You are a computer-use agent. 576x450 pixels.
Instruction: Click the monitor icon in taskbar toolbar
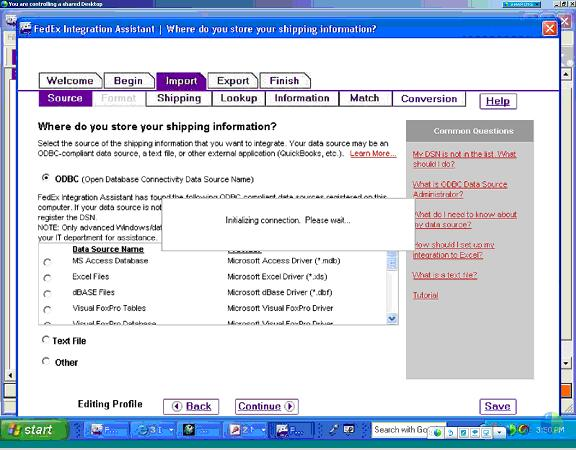point(349,429)
